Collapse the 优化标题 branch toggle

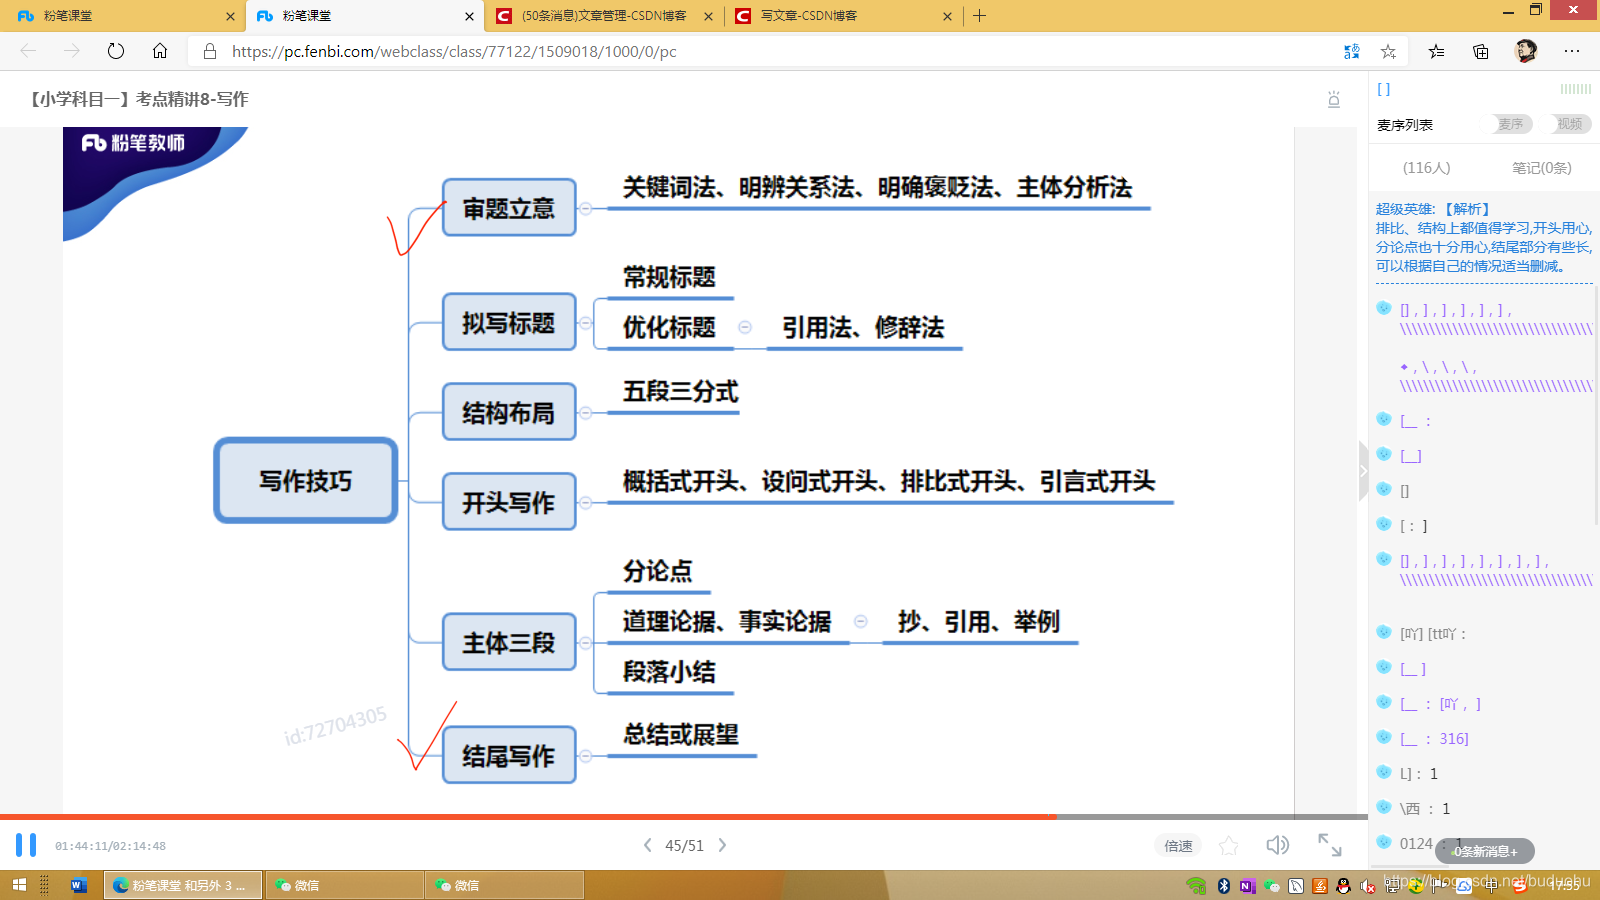pyautogui.click(x=745, y=327)
